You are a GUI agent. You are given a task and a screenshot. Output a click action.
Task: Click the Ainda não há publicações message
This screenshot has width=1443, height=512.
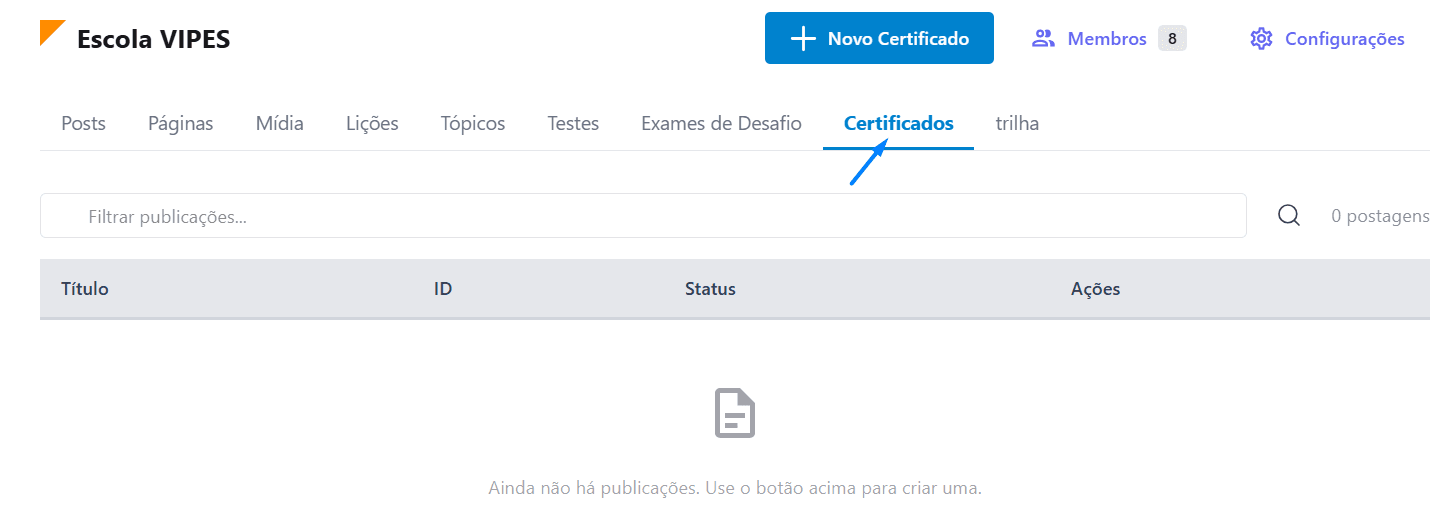coord(735,489)
